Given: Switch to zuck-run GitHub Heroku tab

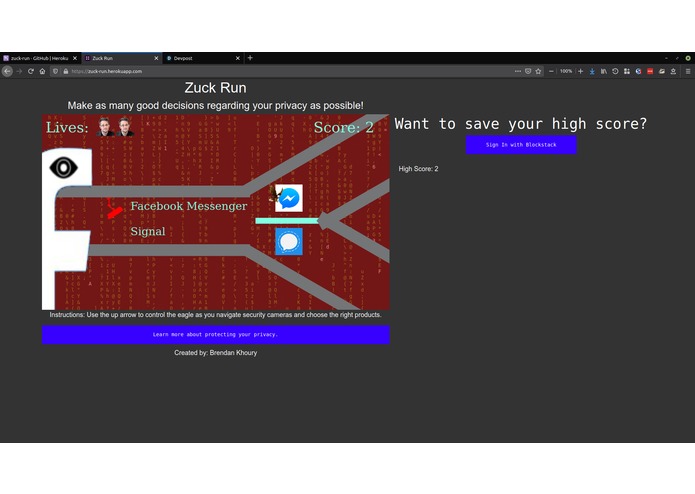Looking at the screenshot, I should pyautogui.click(x=39, y=58).
